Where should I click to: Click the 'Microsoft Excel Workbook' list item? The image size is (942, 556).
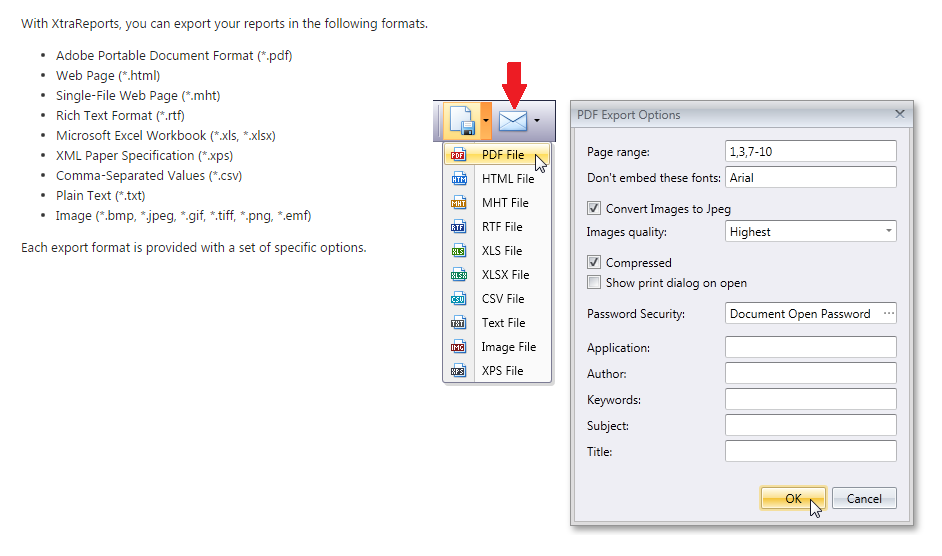pos(166,135)
